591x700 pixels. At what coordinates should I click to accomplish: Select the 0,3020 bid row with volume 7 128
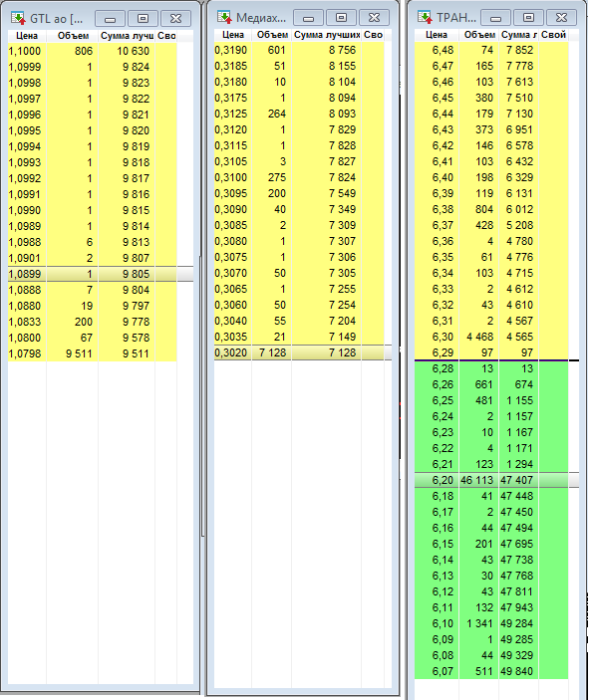tap(303, 353)
